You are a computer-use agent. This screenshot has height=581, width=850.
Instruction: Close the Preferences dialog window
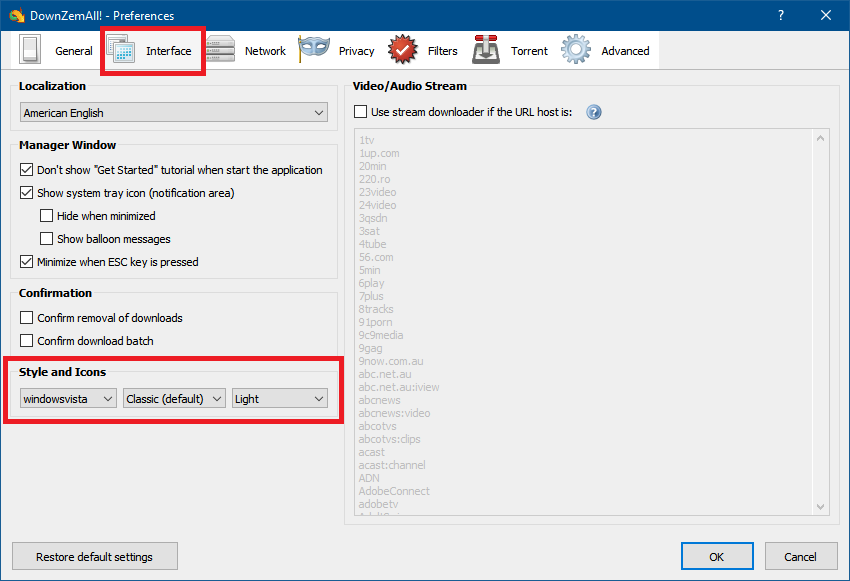pyautogui.click(x=826, y=15)
